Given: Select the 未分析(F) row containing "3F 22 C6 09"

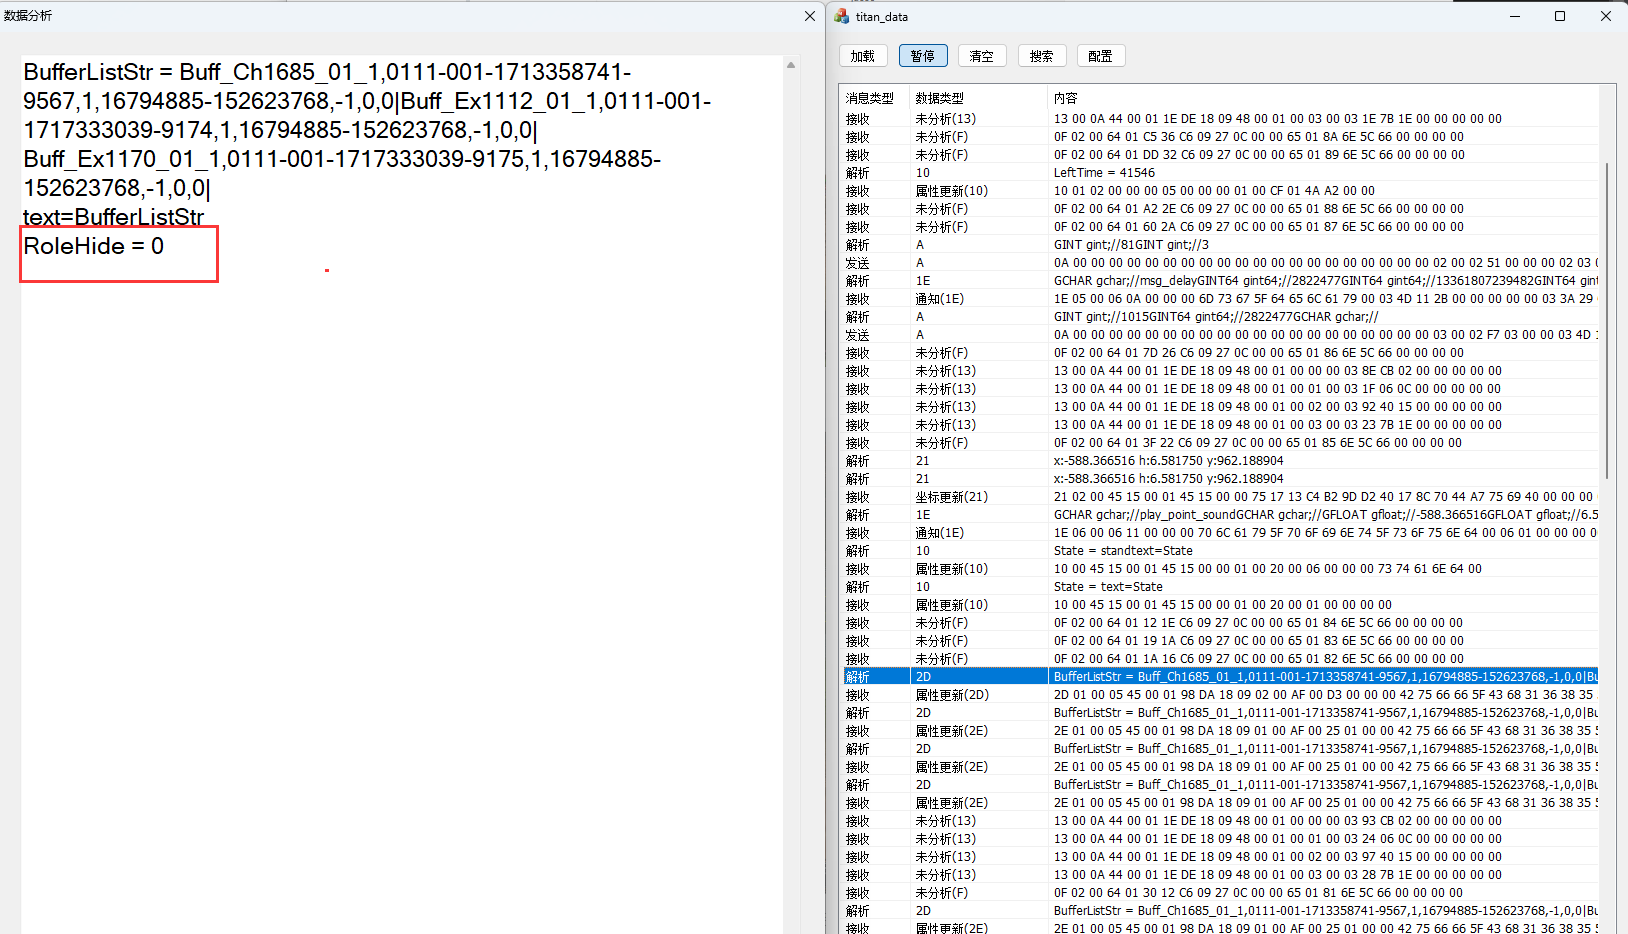Looking at the screenshot, I should pyautogui.click(x=1220, y=443).
